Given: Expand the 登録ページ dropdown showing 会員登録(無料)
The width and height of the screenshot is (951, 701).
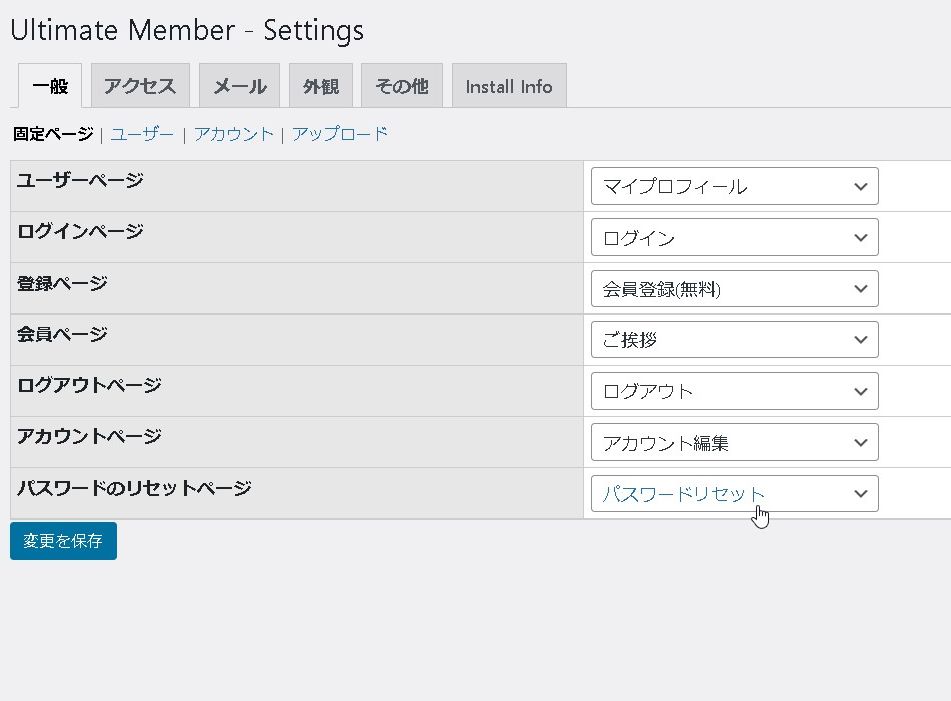Looking at the screenshot, I should coord(734,289).
